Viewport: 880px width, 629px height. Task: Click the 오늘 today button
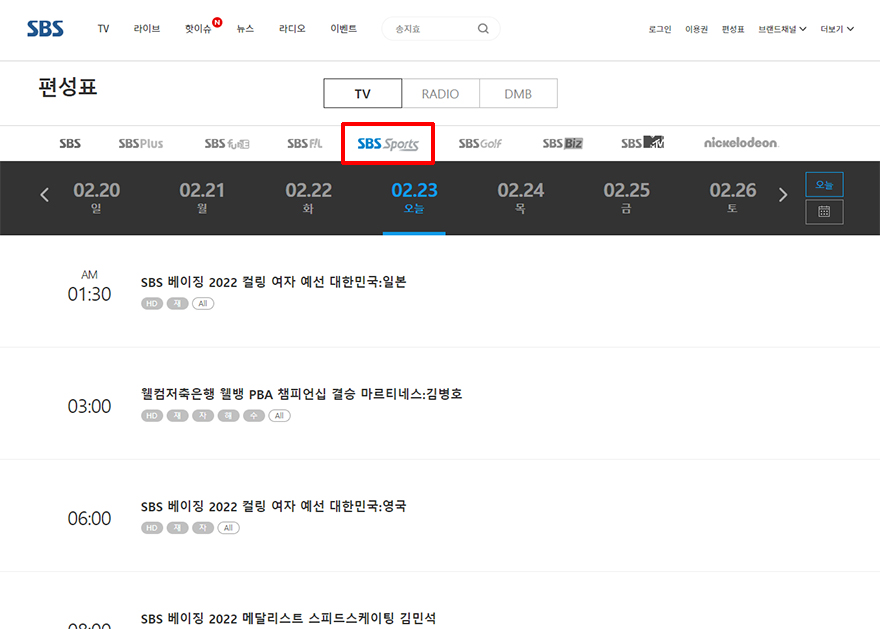point(824,185)
